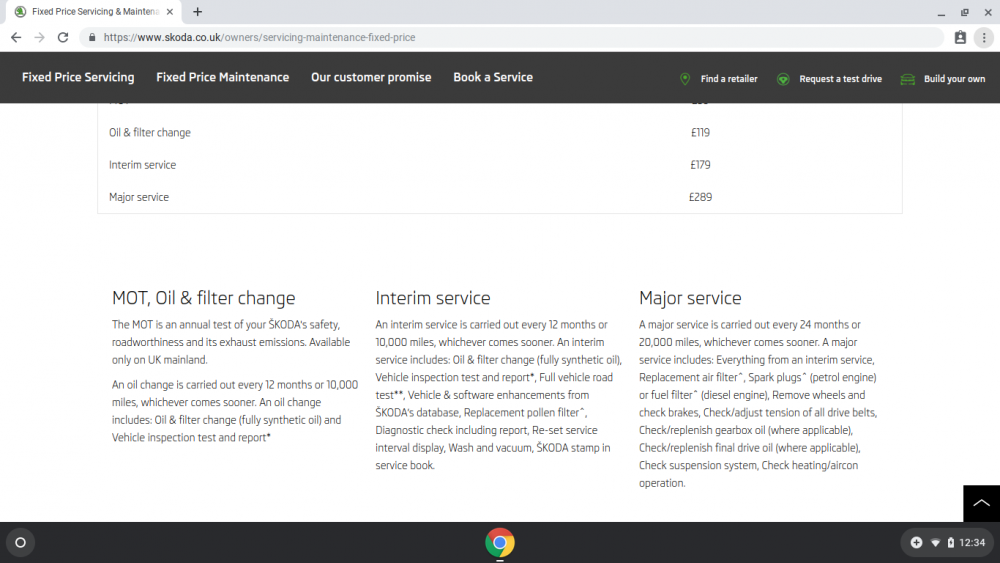
Task: Click the Oil & filter change row
Action: click(x=499, y=133)
